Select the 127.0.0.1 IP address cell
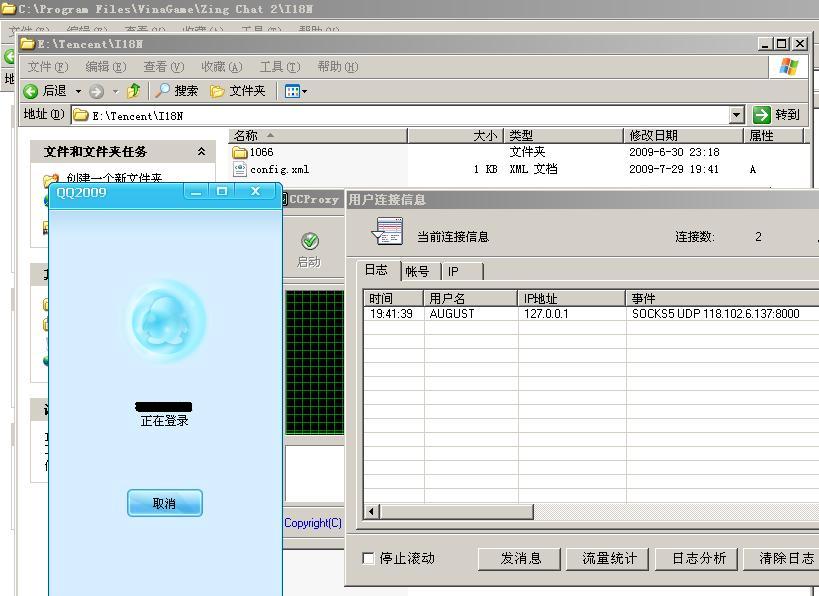Image resolution: width=819 pixels, height=596 pixels. (x=546, y=314)
